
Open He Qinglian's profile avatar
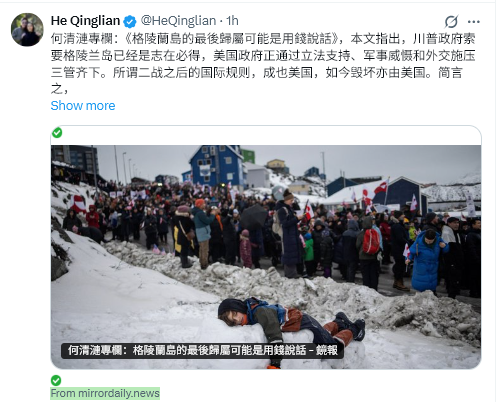27,30
